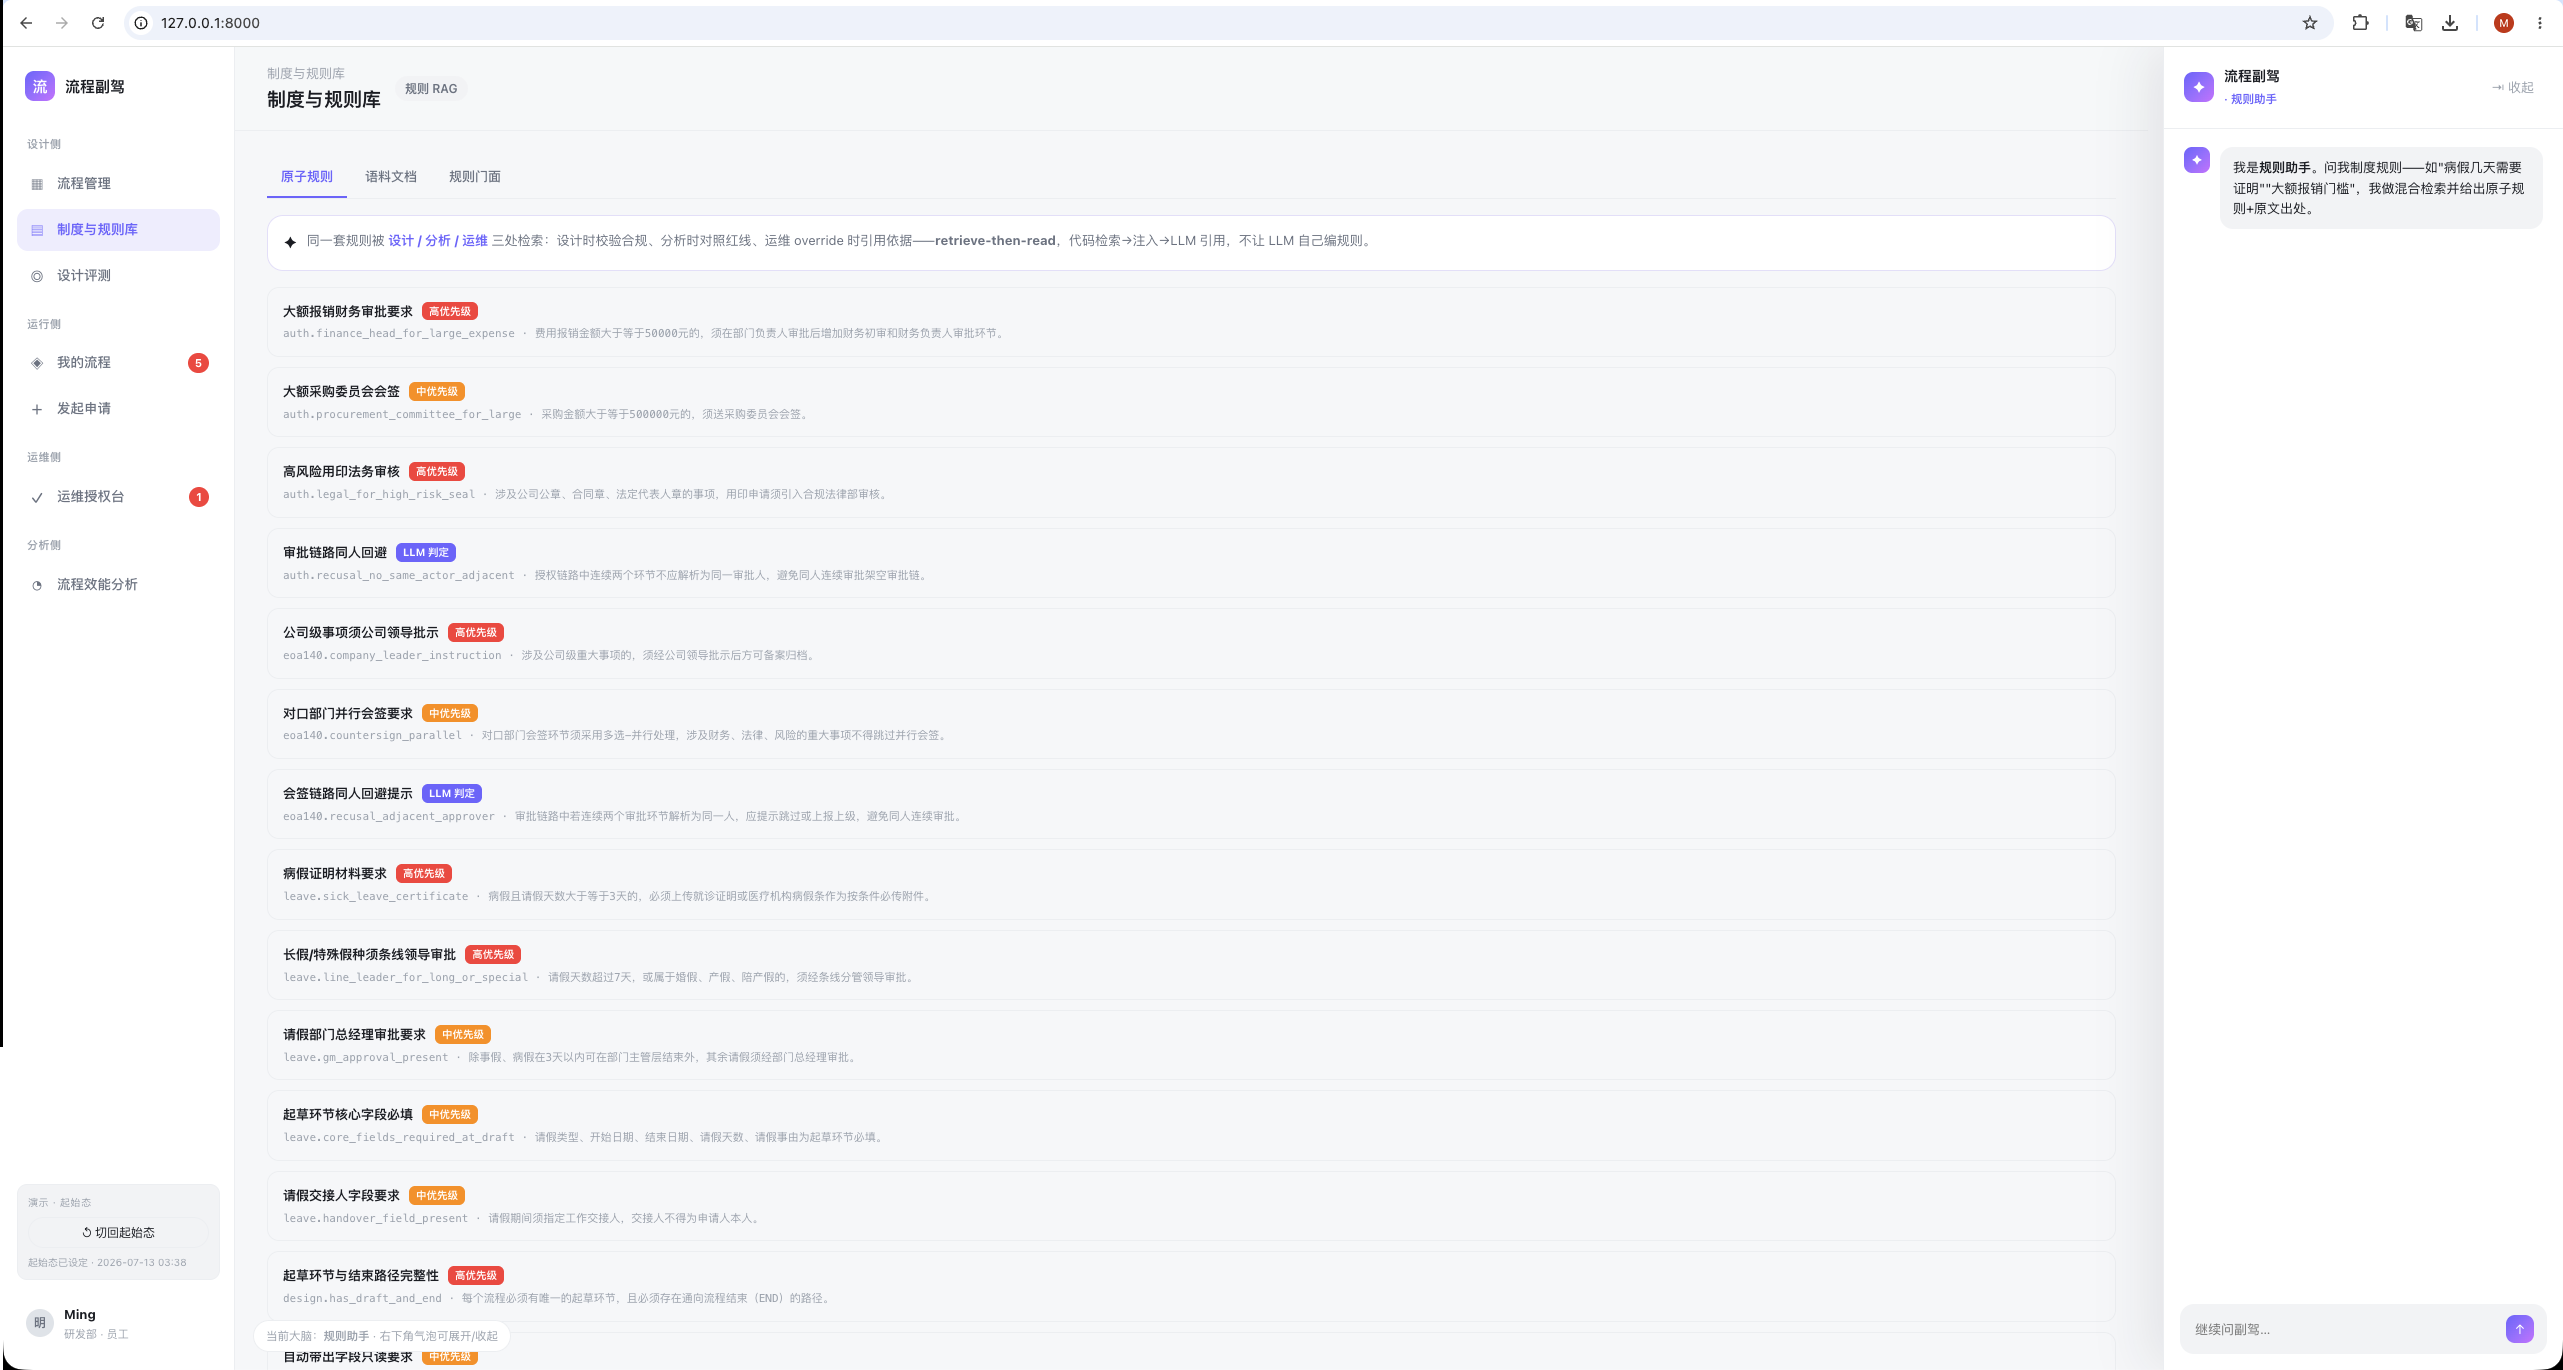This screenshot has height=1370, width=2563.
Task: Click the 我的流程 diamond icon in sidebar
Action: (37, 363)
